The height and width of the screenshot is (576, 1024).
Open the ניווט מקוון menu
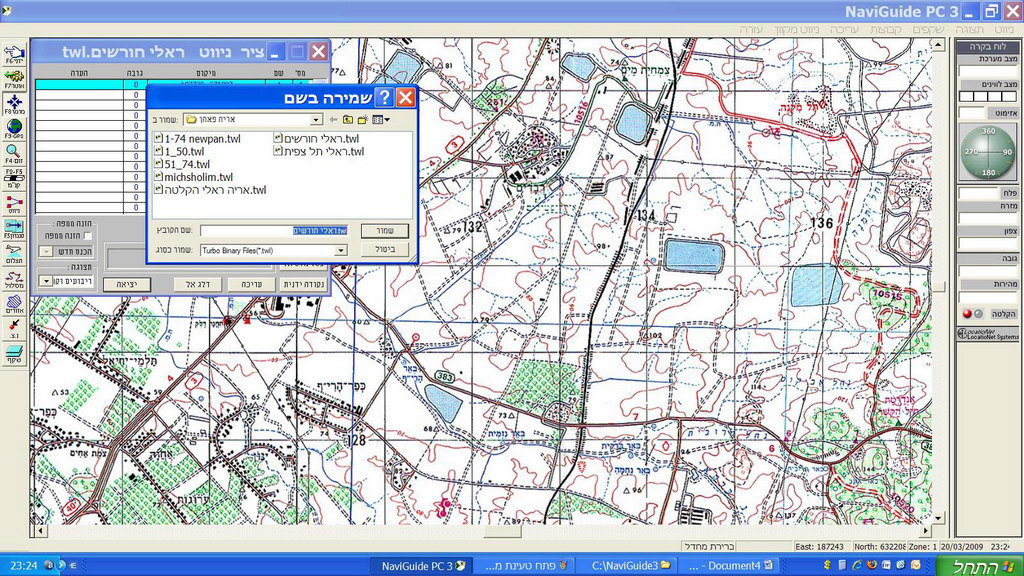(797, 29)
